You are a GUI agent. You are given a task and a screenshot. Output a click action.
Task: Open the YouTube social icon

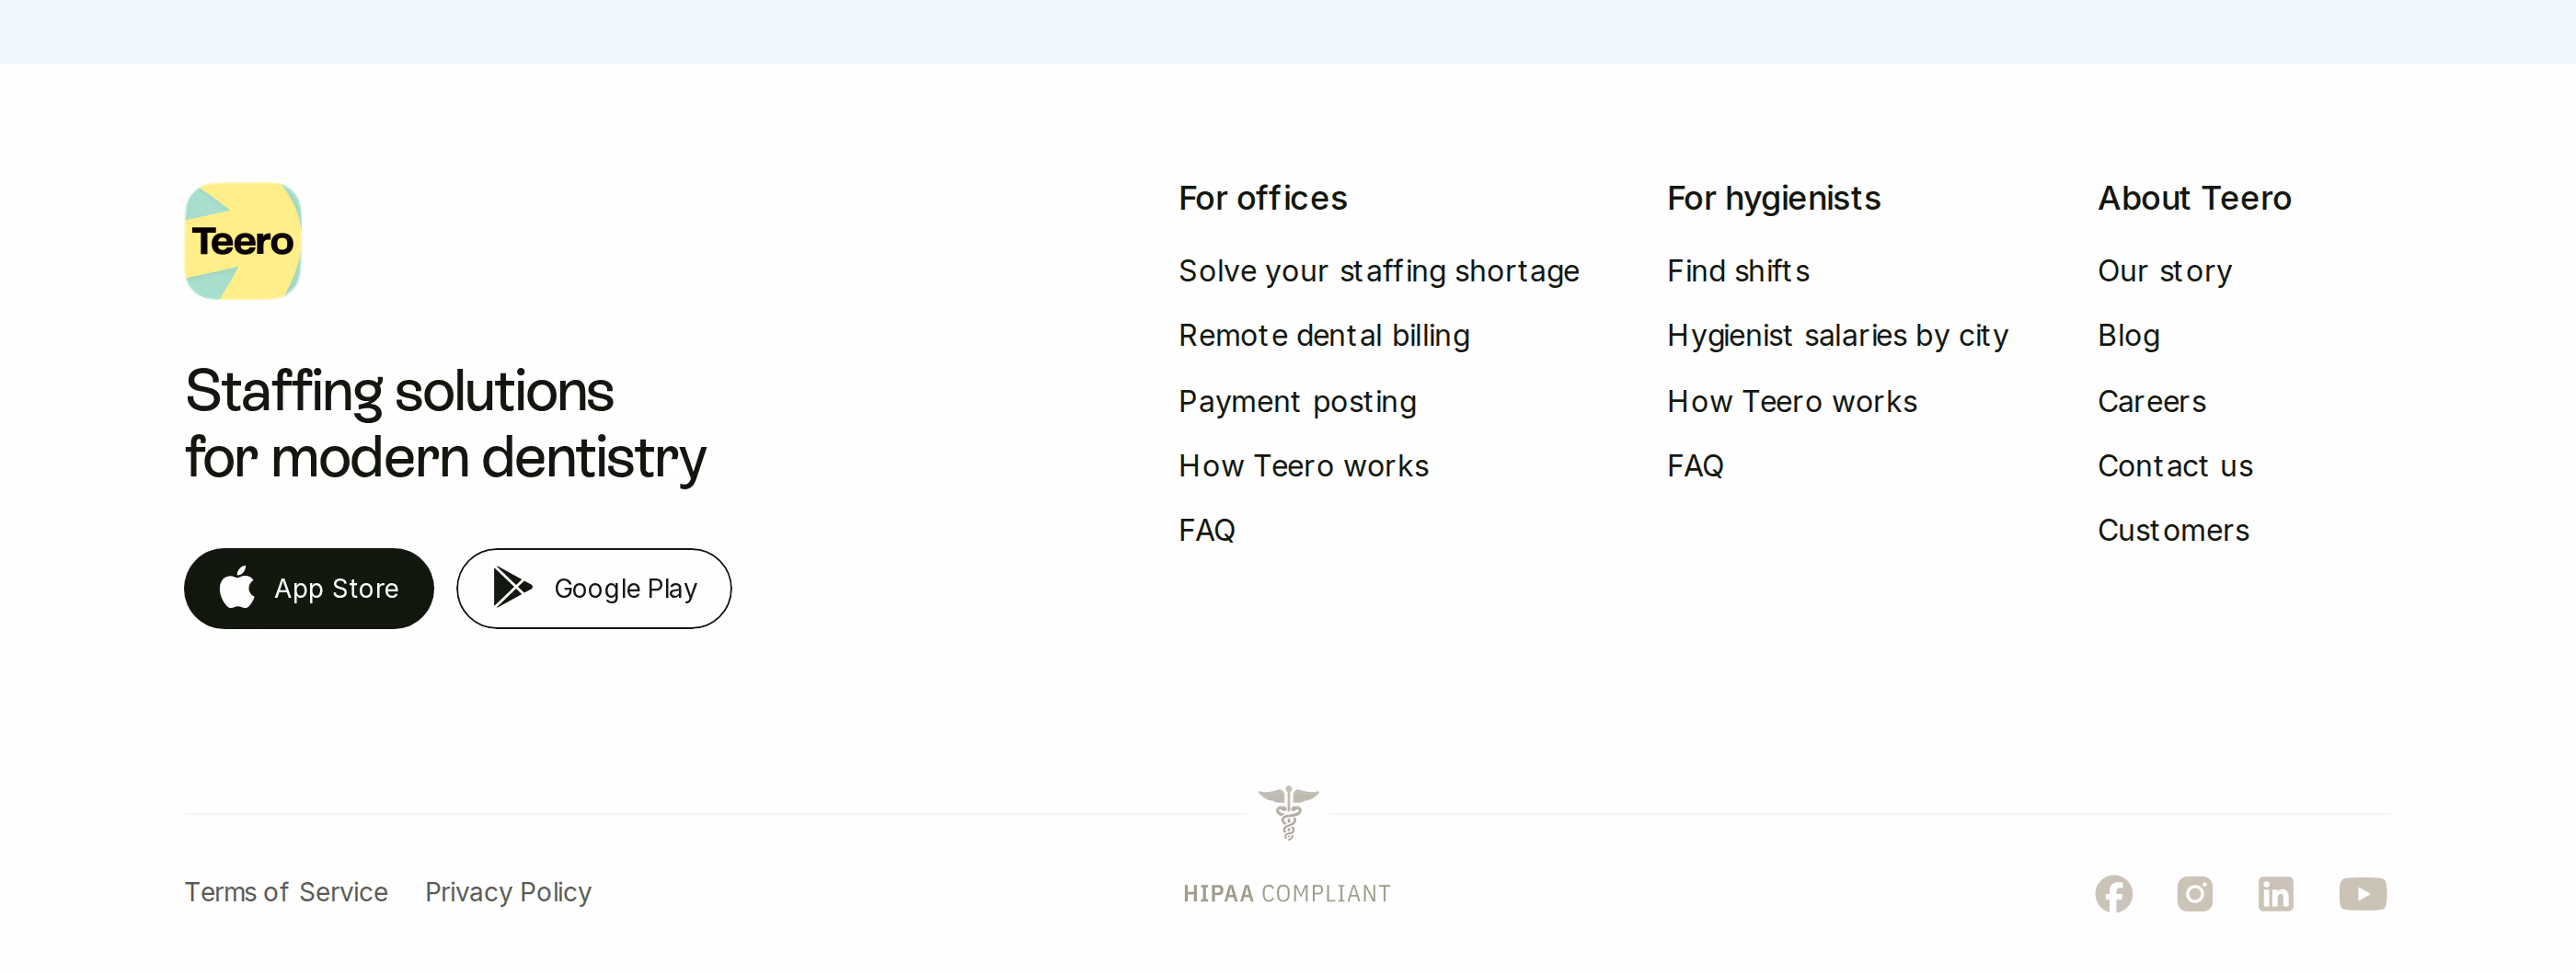[2362, 893]
